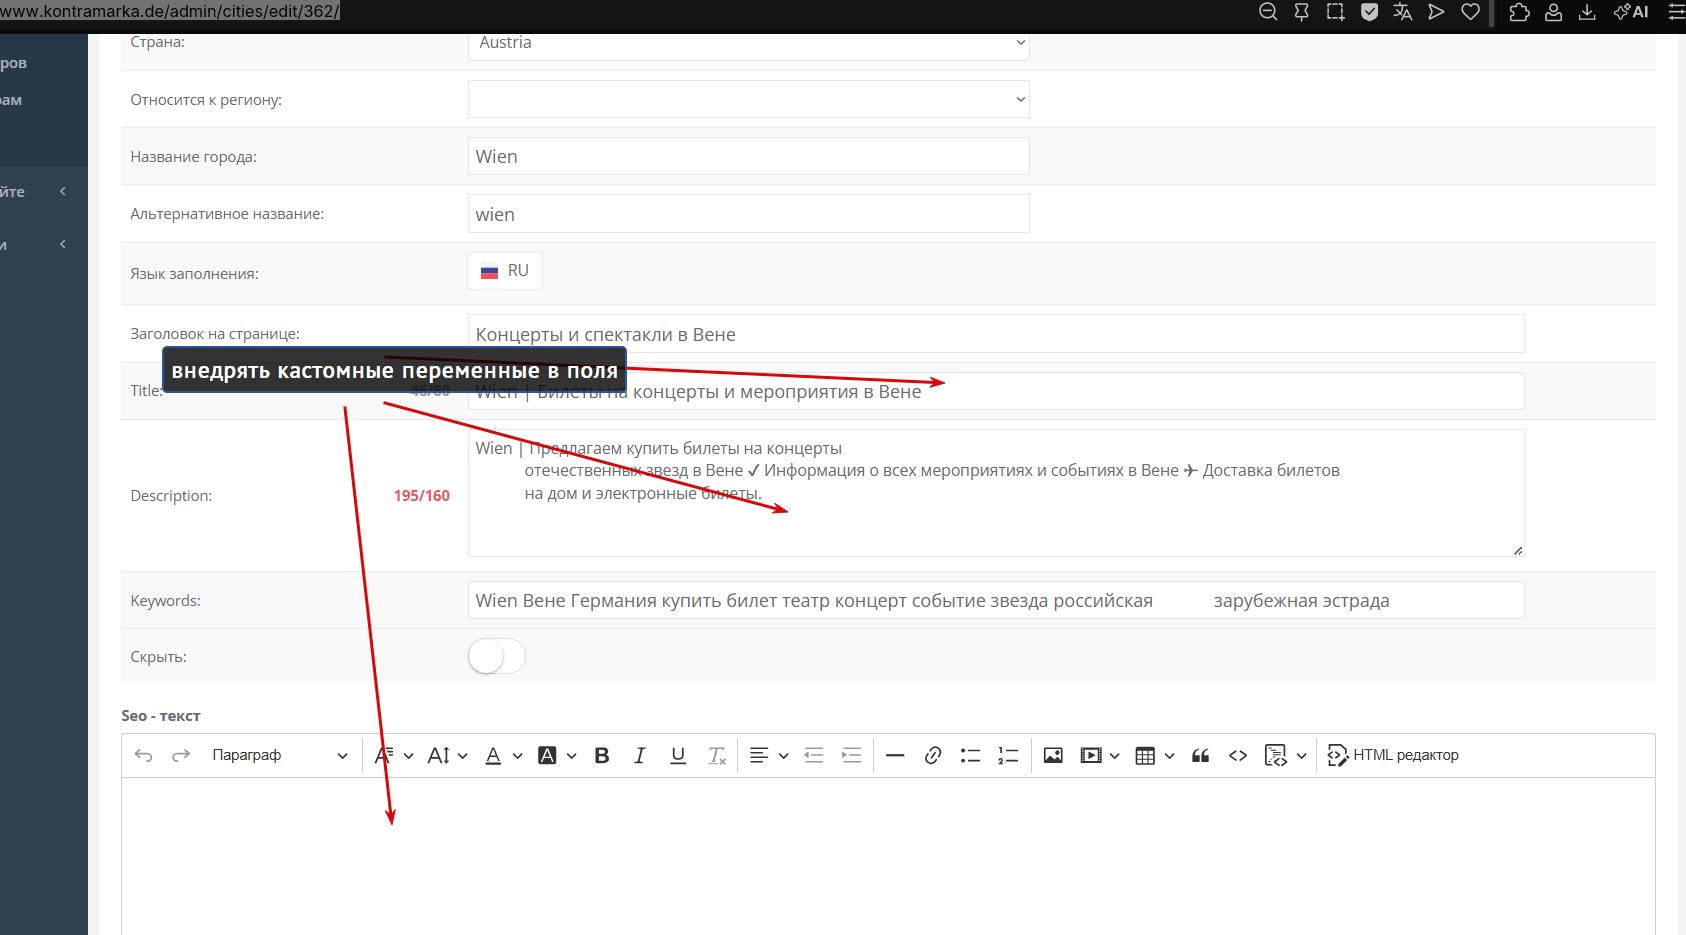The width and height of the screenshot is (1686, 935).
Task: Open the browser account profile icon
Action: coord(1554,12)
